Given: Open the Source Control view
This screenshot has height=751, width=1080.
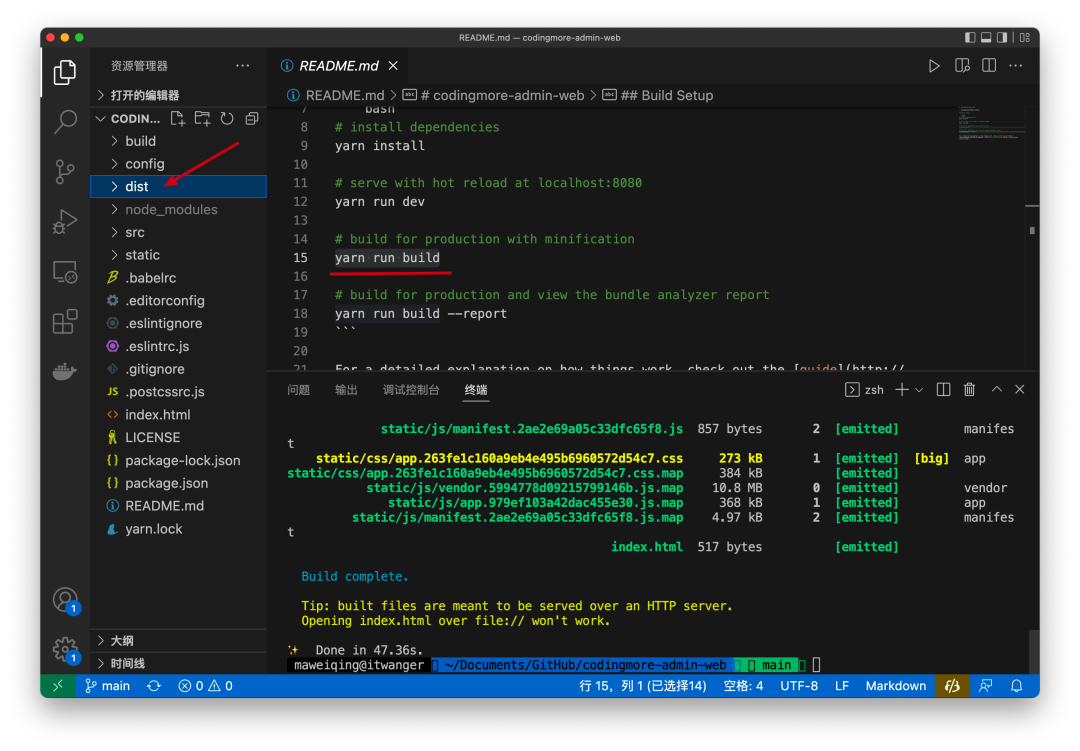Looking at the screenshot, I should pyautogui.click(x=65, y=172).
